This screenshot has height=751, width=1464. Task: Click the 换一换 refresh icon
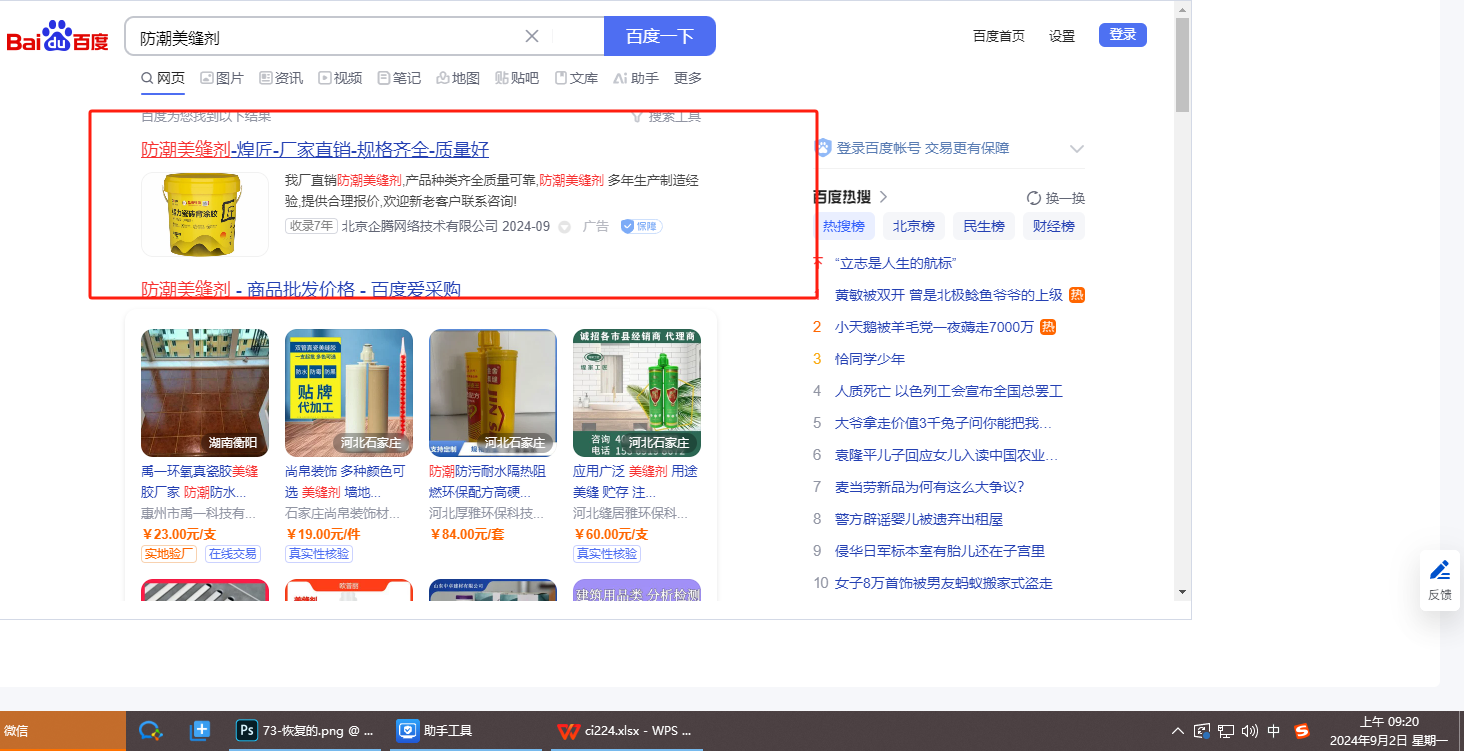click(1034, 198)
